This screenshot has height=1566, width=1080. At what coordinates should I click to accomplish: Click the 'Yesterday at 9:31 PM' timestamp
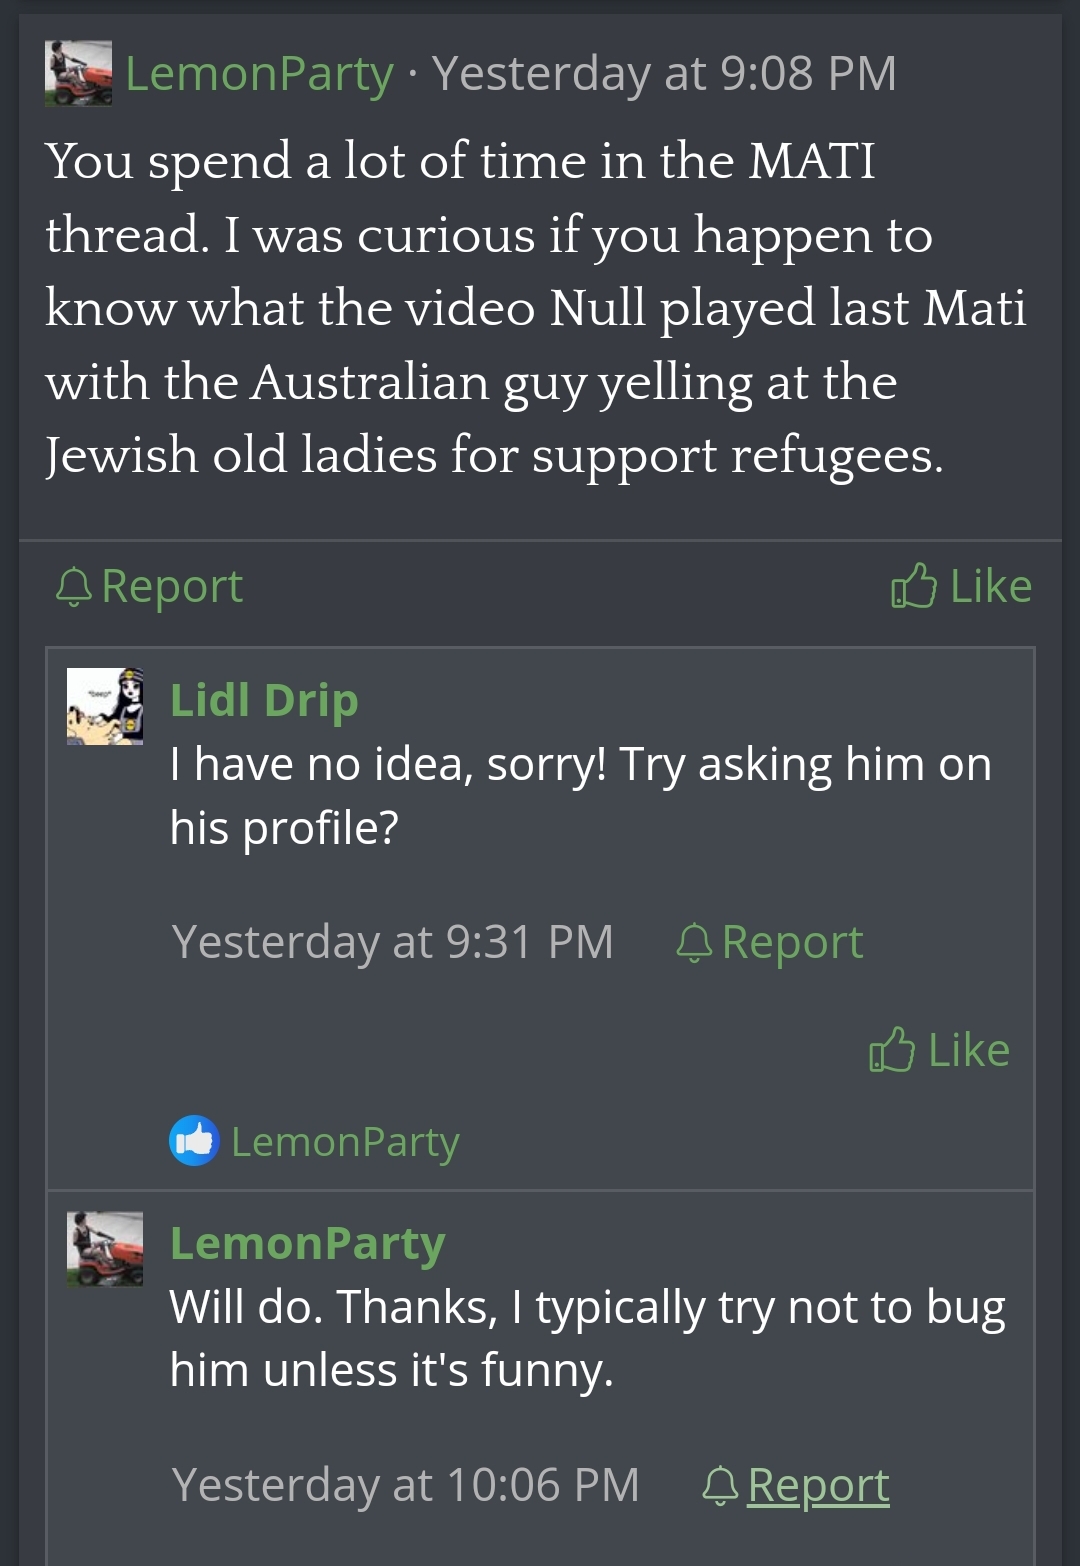[392, 942]
